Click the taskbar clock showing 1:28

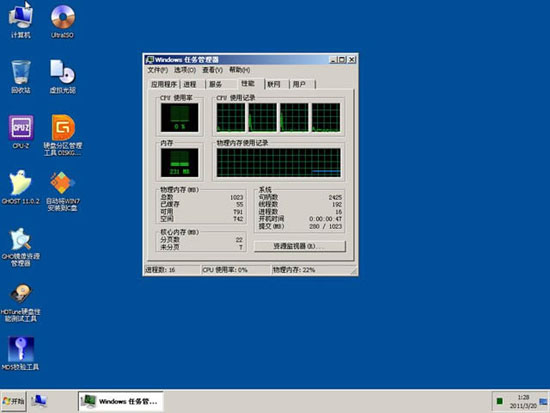523,398
